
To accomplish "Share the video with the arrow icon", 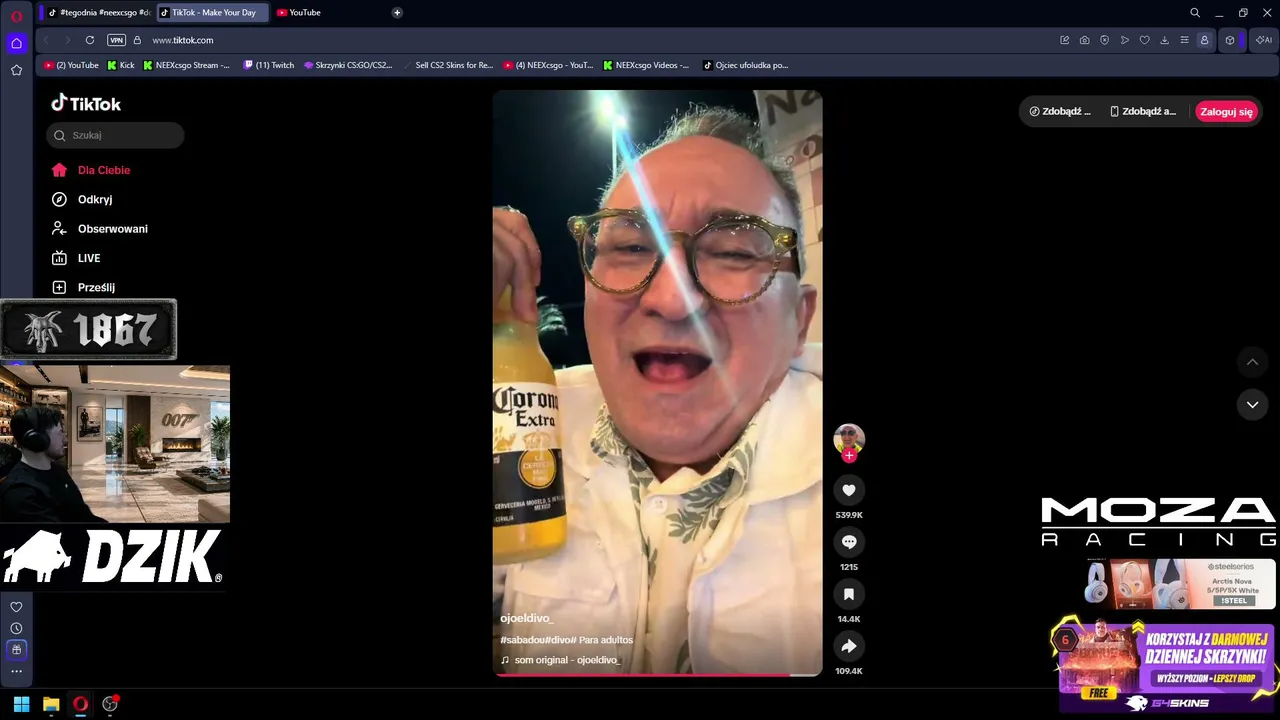I will [x=849, y=646].
